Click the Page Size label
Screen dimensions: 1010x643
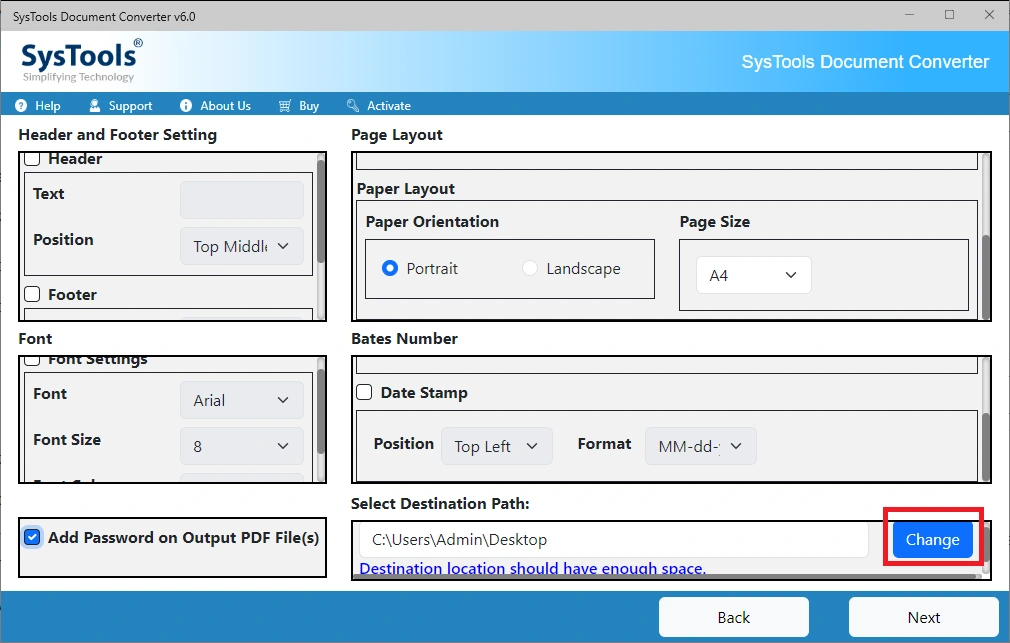point(714,222)
